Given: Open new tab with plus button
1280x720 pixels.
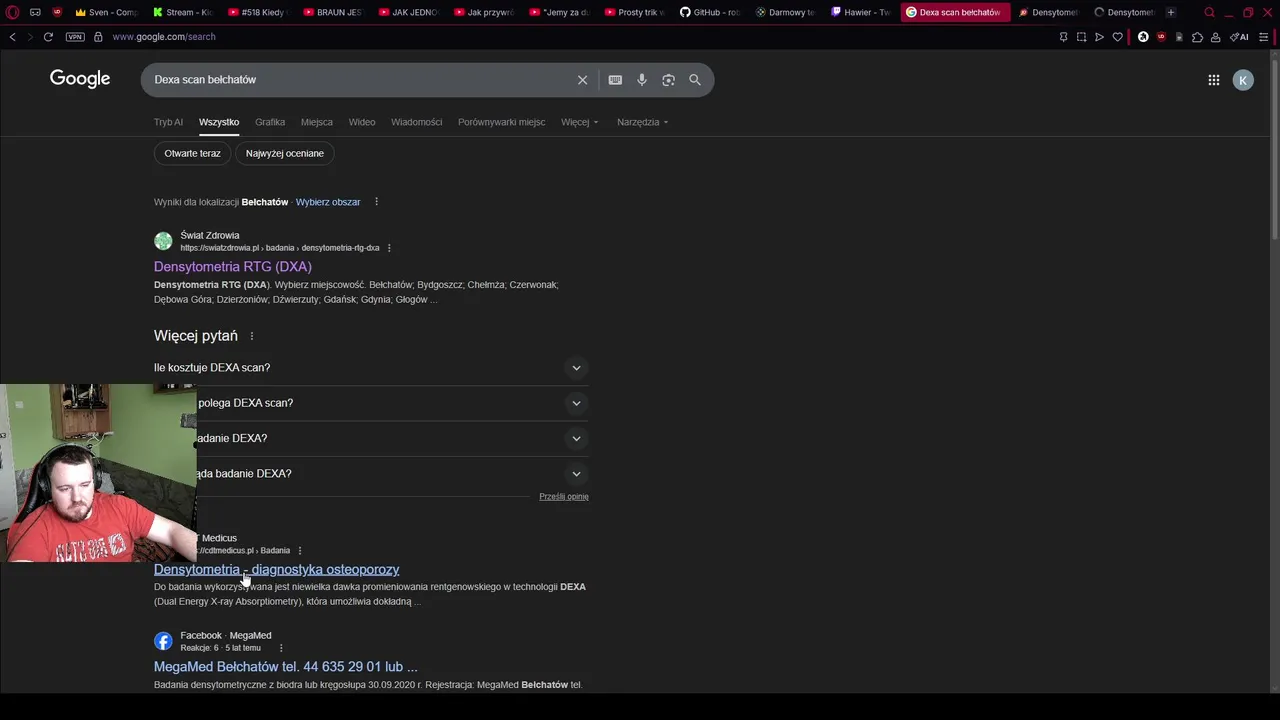Looking at the screenshot, I should pyautogui.click(x=1171, y=12).
